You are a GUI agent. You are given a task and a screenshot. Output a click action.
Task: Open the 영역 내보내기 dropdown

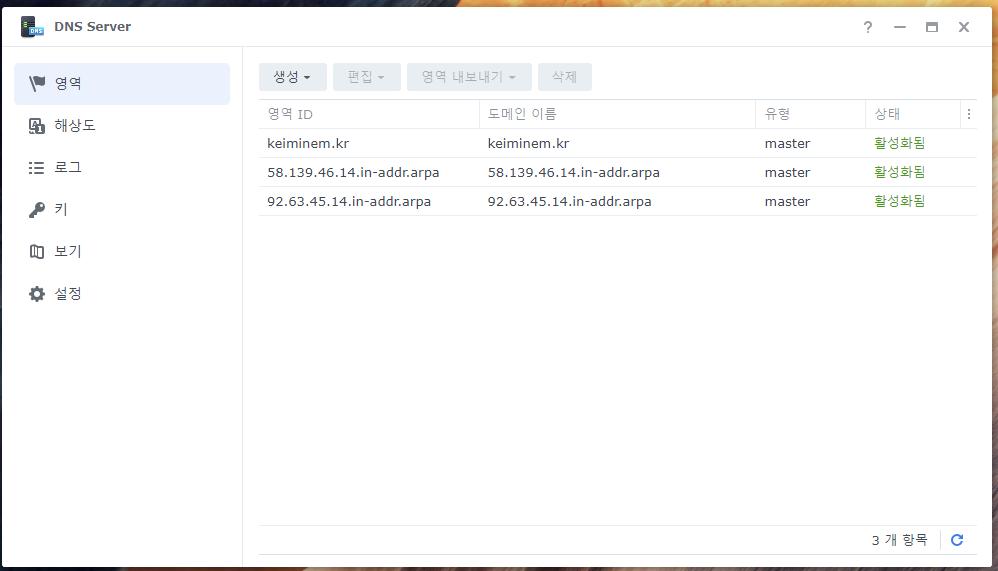point(468,77)
